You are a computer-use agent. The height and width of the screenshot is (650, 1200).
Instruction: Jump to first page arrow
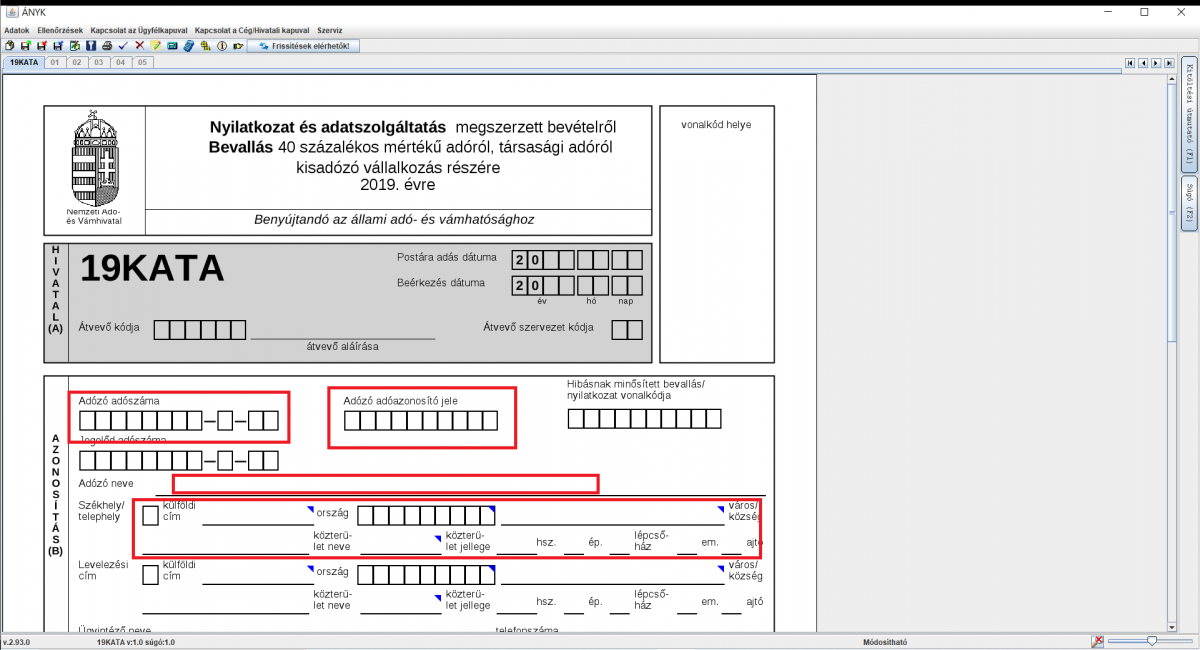[x=1130, y=62]
